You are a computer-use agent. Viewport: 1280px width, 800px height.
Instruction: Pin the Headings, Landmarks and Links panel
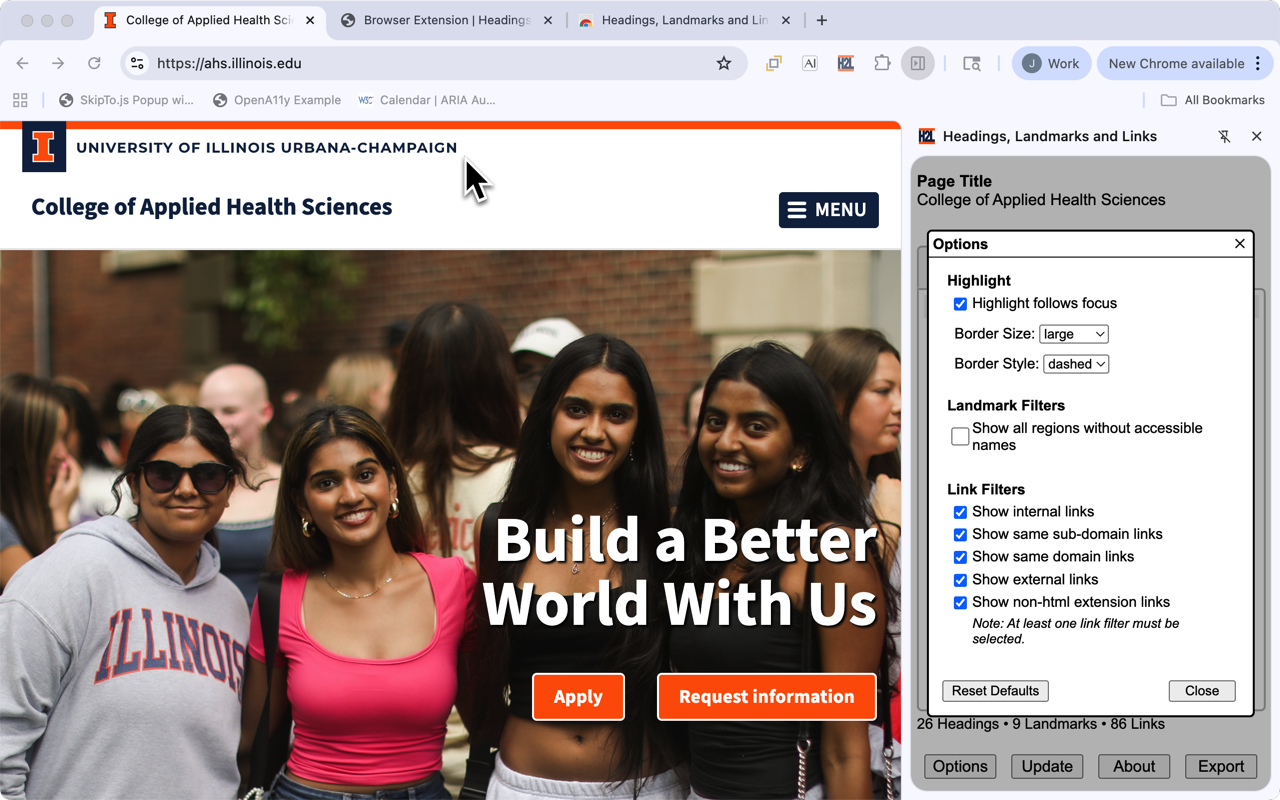(1224, 136)
